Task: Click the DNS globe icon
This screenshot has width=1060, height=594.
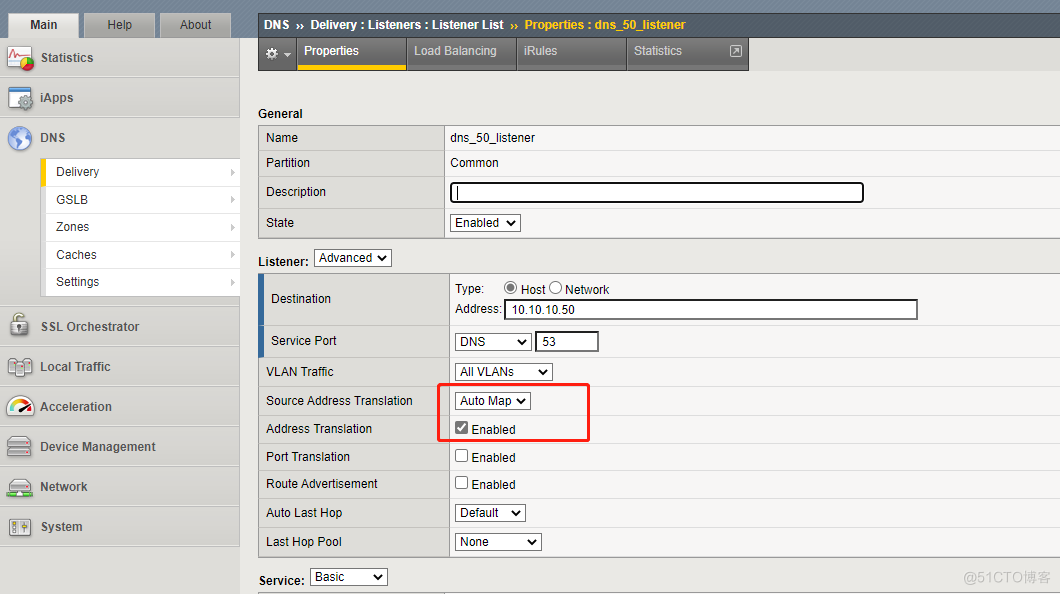Action: (x=20, y=138)
